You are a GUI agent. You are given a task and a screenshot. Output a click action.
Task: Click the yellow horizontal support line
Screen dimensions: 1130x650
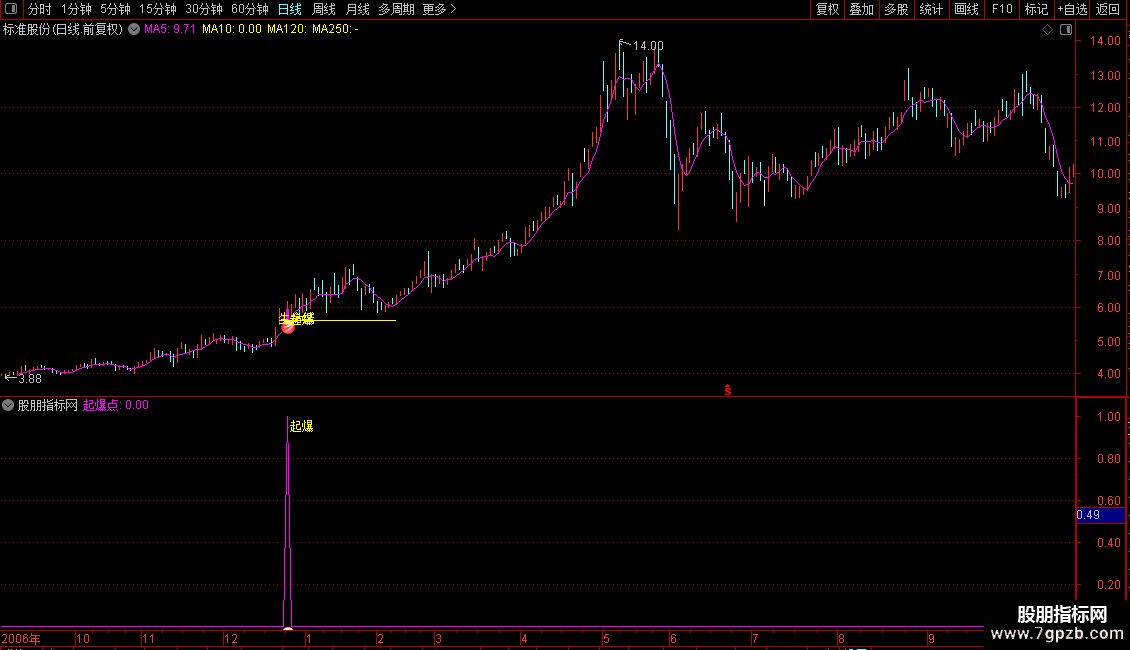(x=353, y=320)
